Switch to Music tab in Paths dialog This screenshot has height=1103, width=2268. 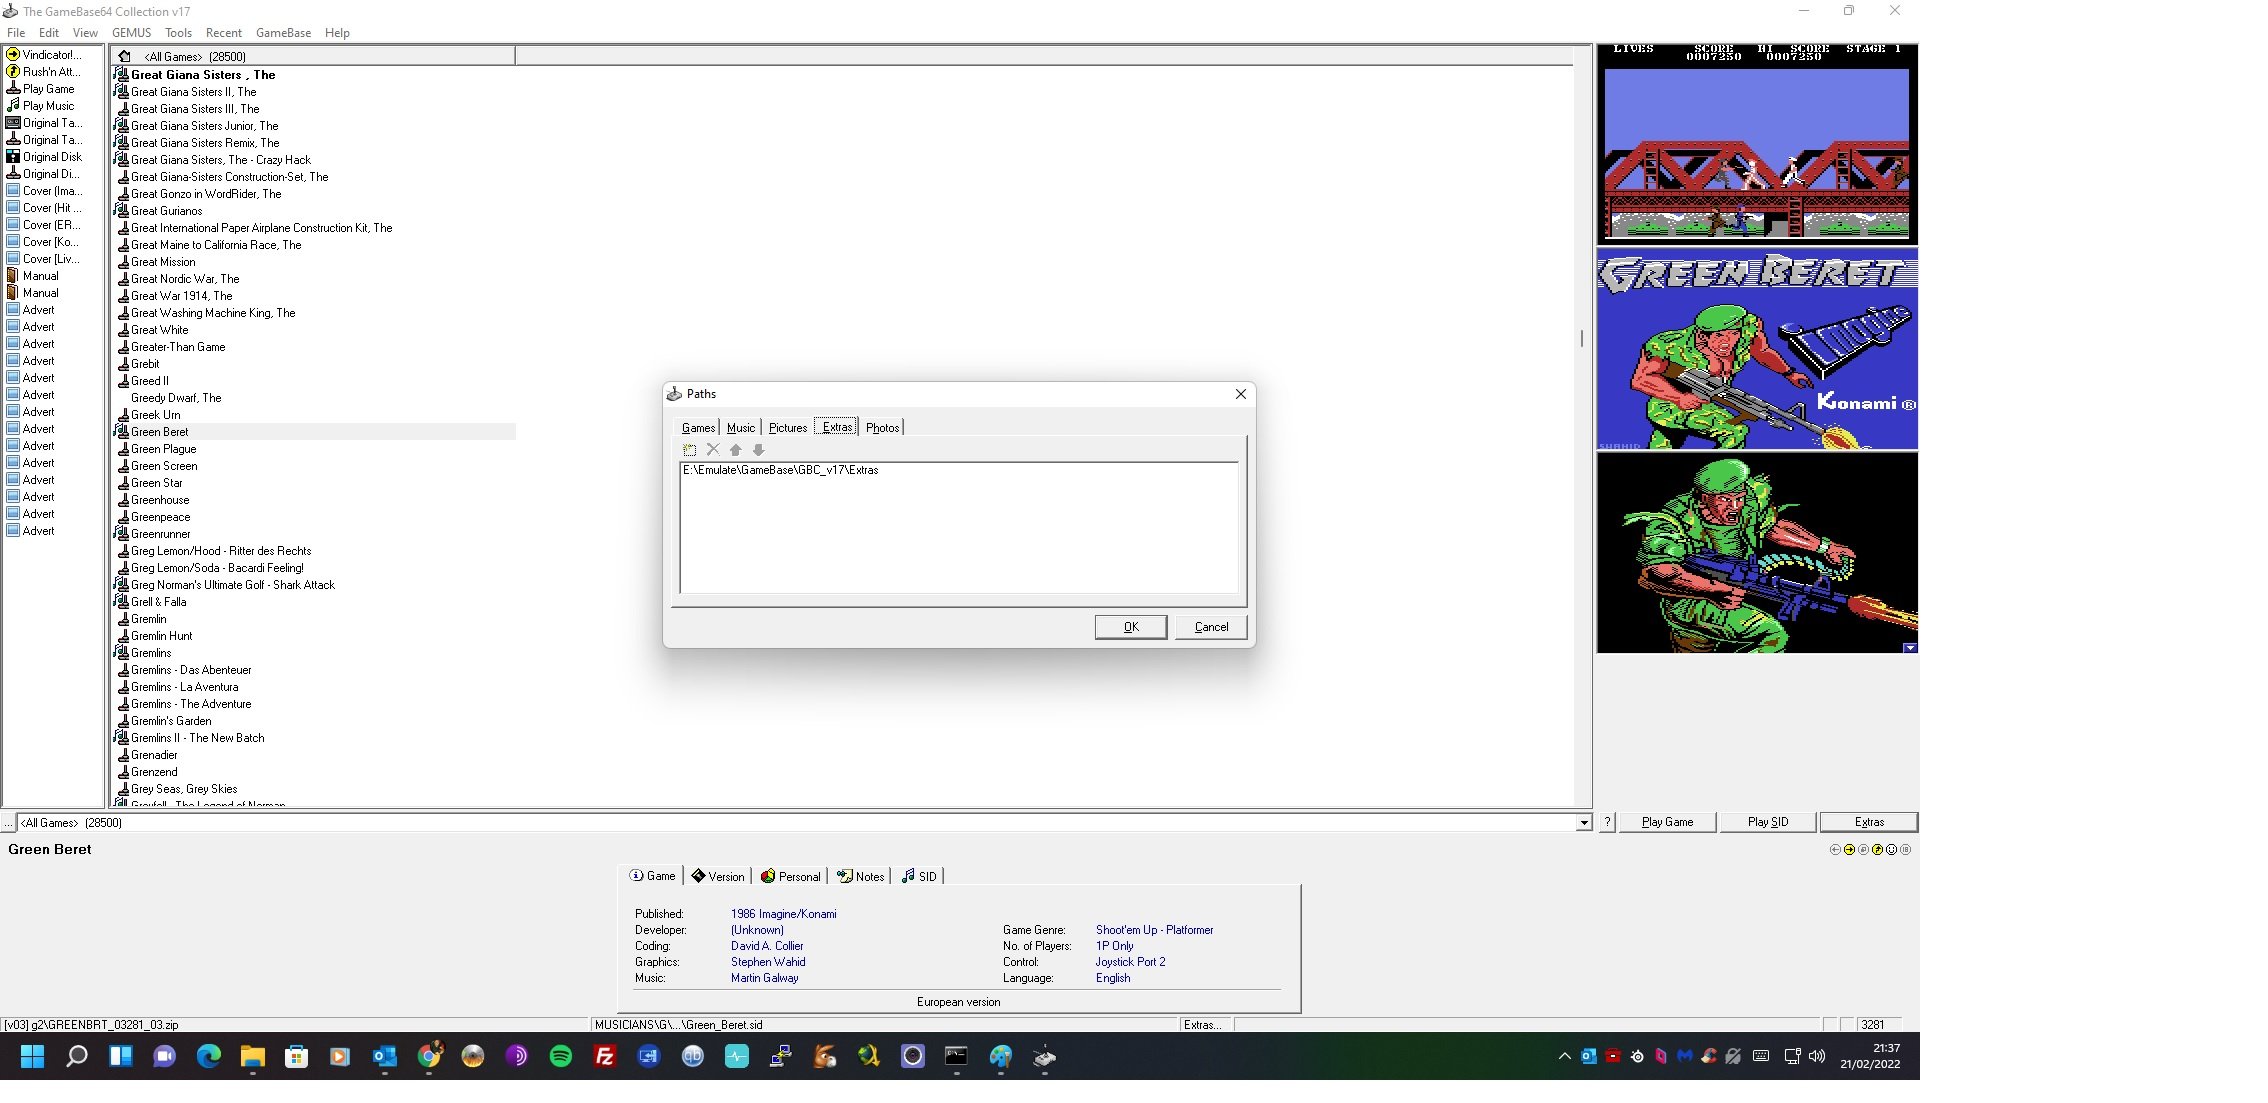(741, 428)
